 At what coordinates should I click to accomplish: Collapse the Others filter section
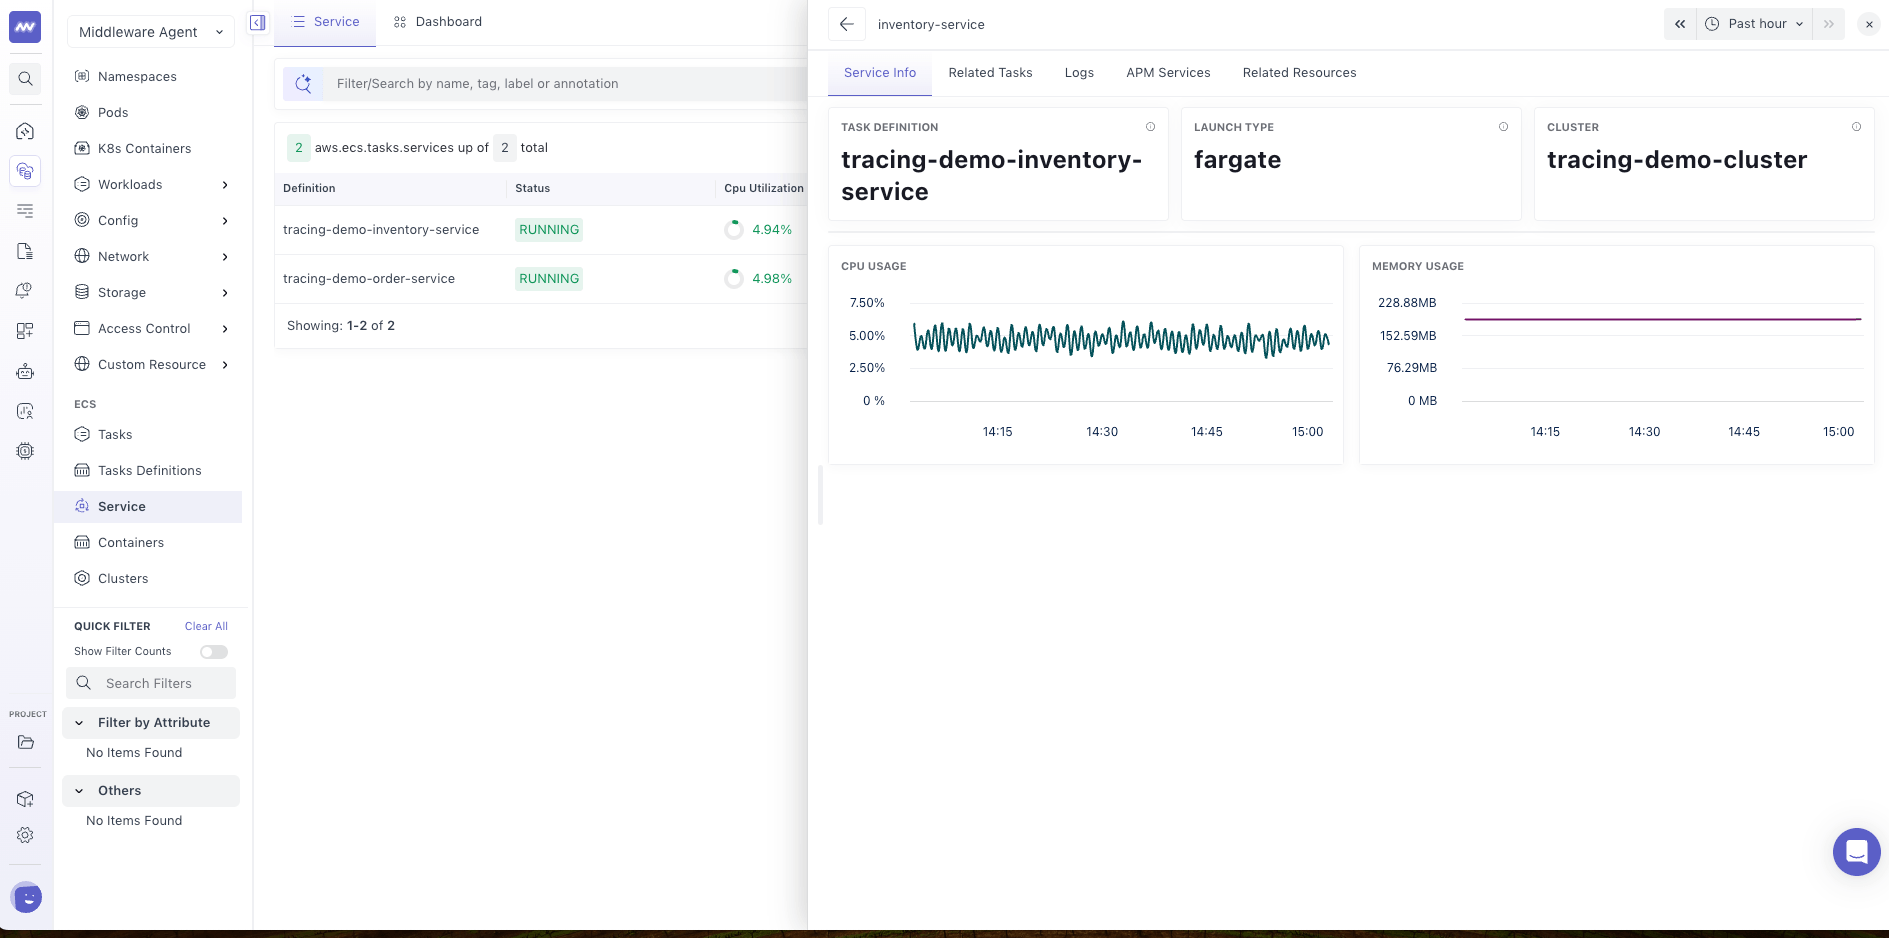151,791
